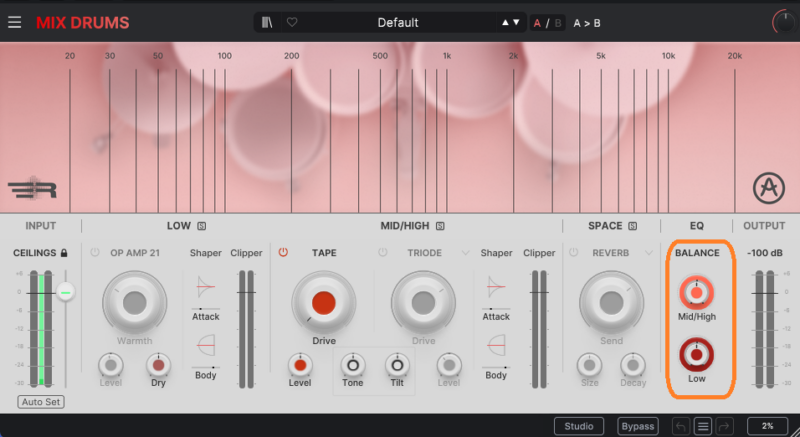The height and width of the screenshot is (437, 800).
Task: Click the Bypass button
Action: (637, 426)
